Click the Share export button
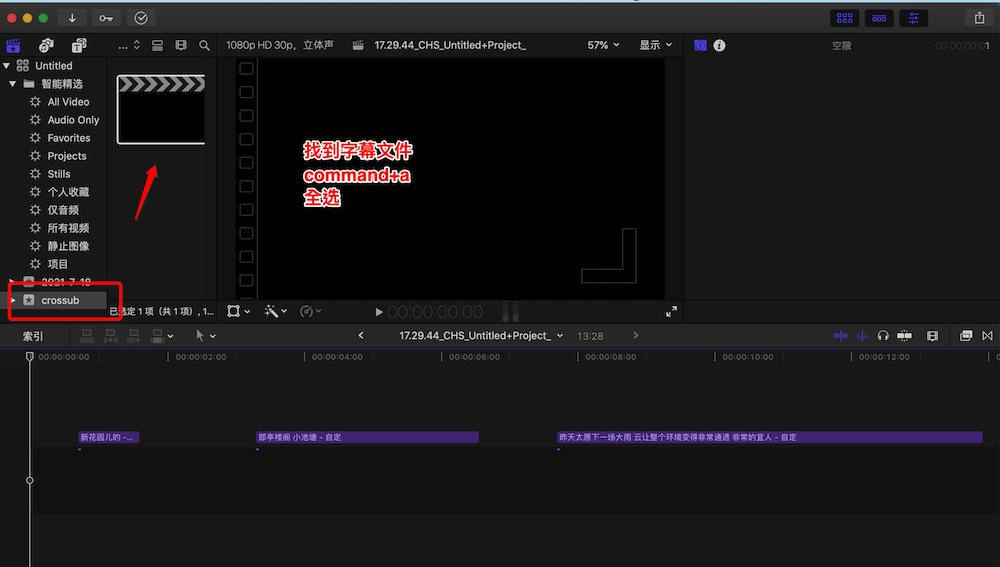 (979, 17)
